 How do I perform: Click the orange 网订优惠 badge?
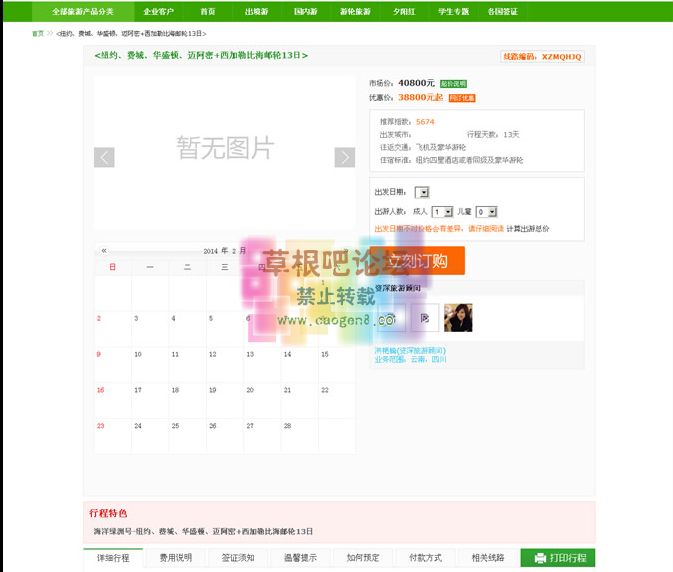tap(462, 98)
